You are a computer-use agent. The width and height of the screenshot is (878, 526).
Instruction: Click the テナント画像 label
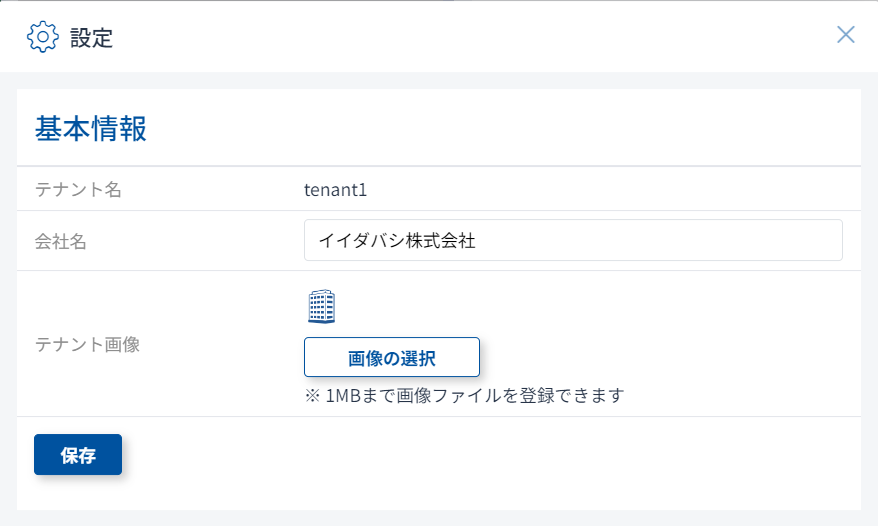point(87,344)
